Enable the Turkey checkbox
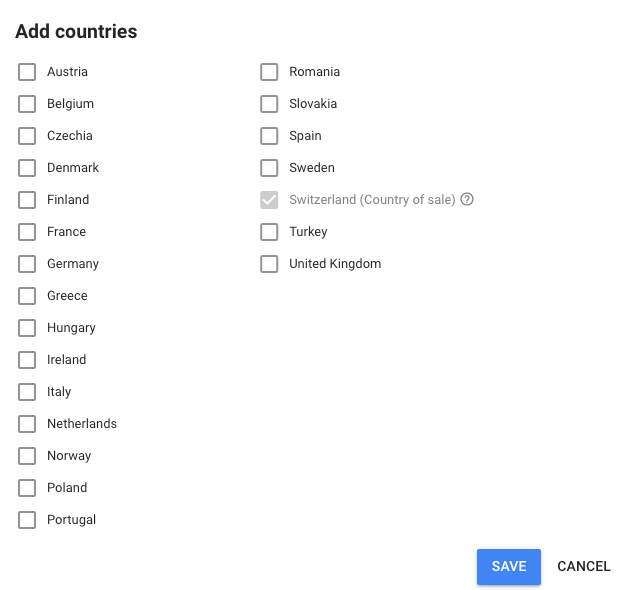This screenshot has height=590, width=622. tap(269, 232)
